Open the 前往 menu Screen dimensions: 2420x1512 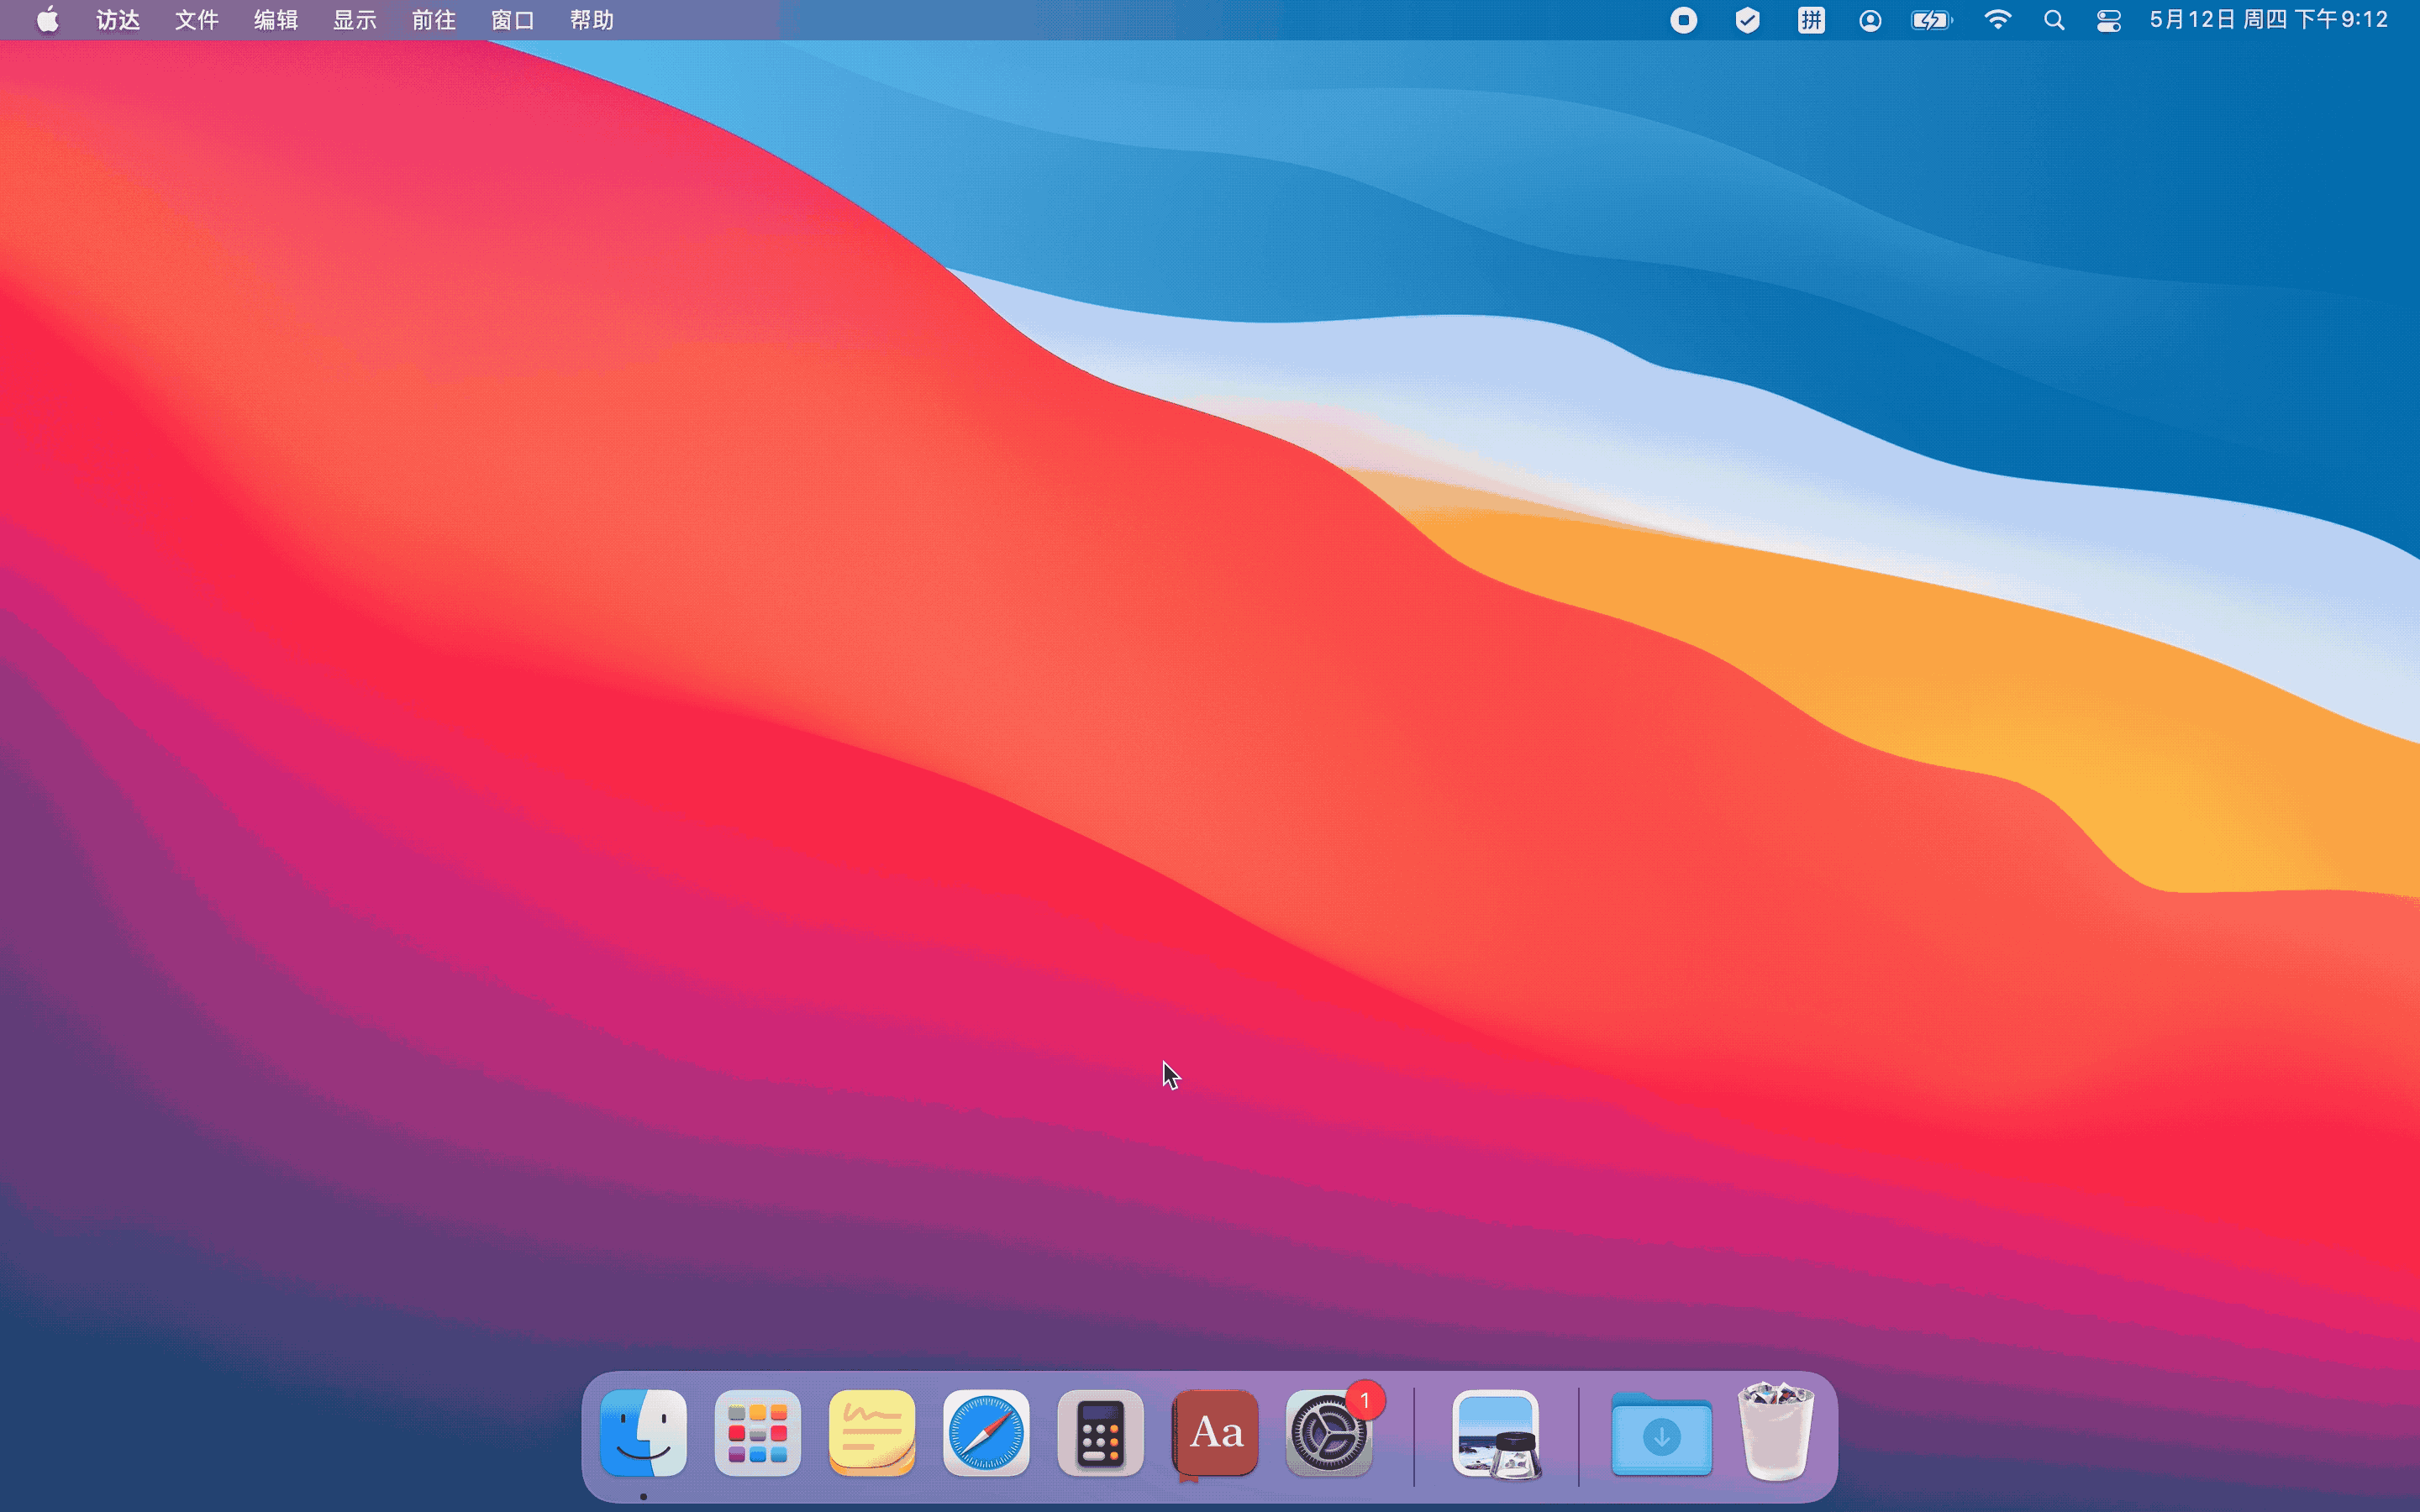pyautogui.click(x=433, y=20)
